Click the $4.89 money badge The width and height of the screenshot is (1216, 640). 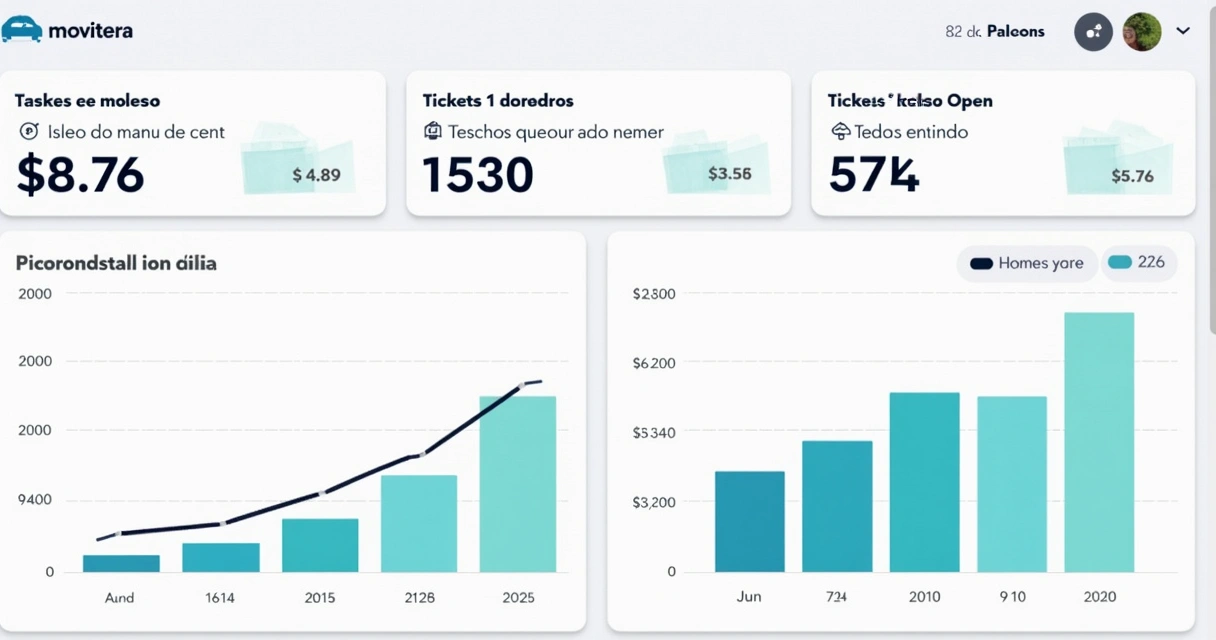pos(316,175)
